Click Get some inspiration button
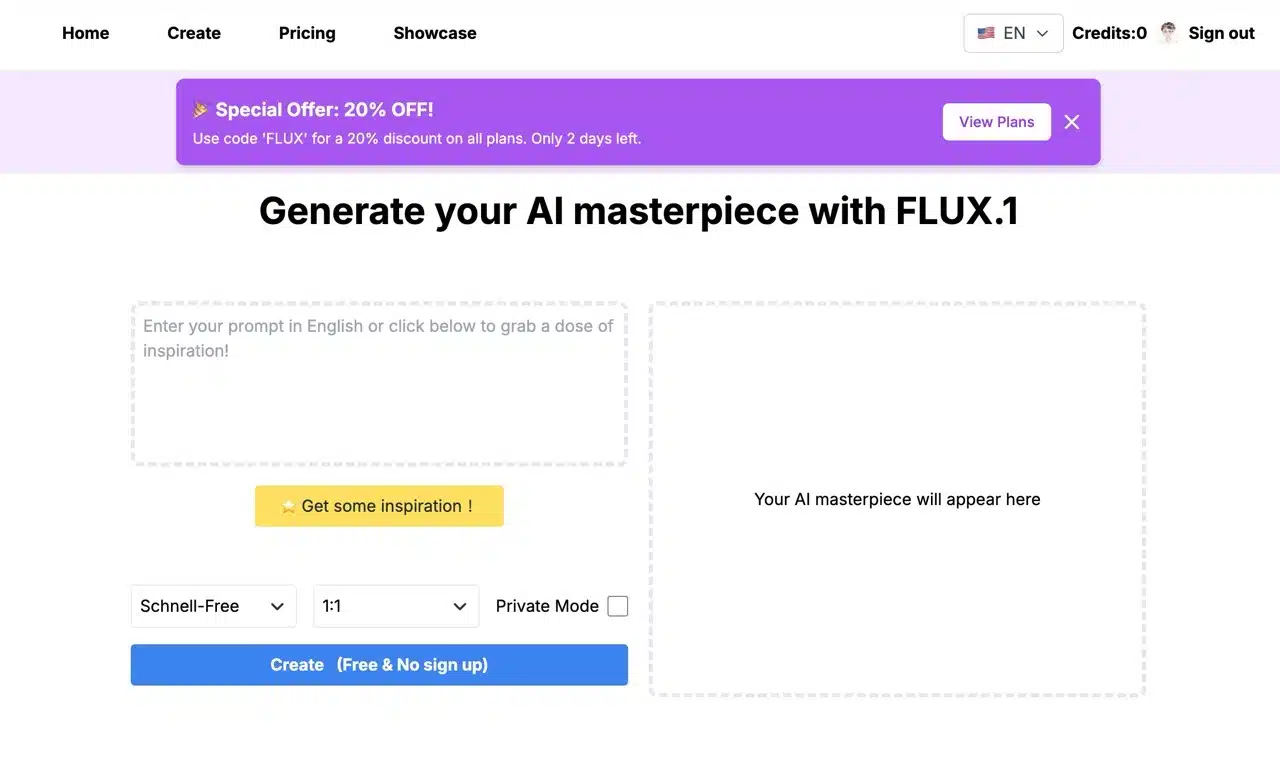The width and height of the screenshot is (1280, 774). tap(379, 506)
